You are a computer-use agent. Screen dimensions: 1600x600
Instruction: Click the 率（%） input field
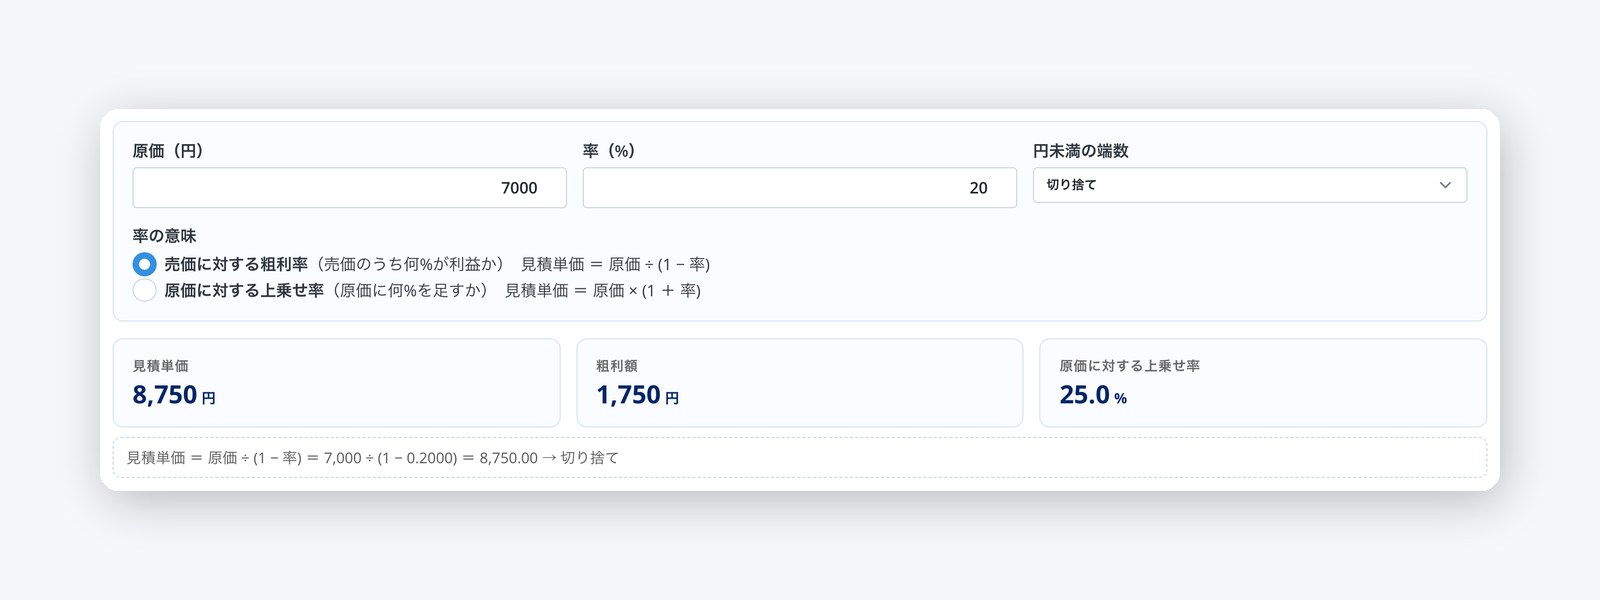click(x=799, y=188)
